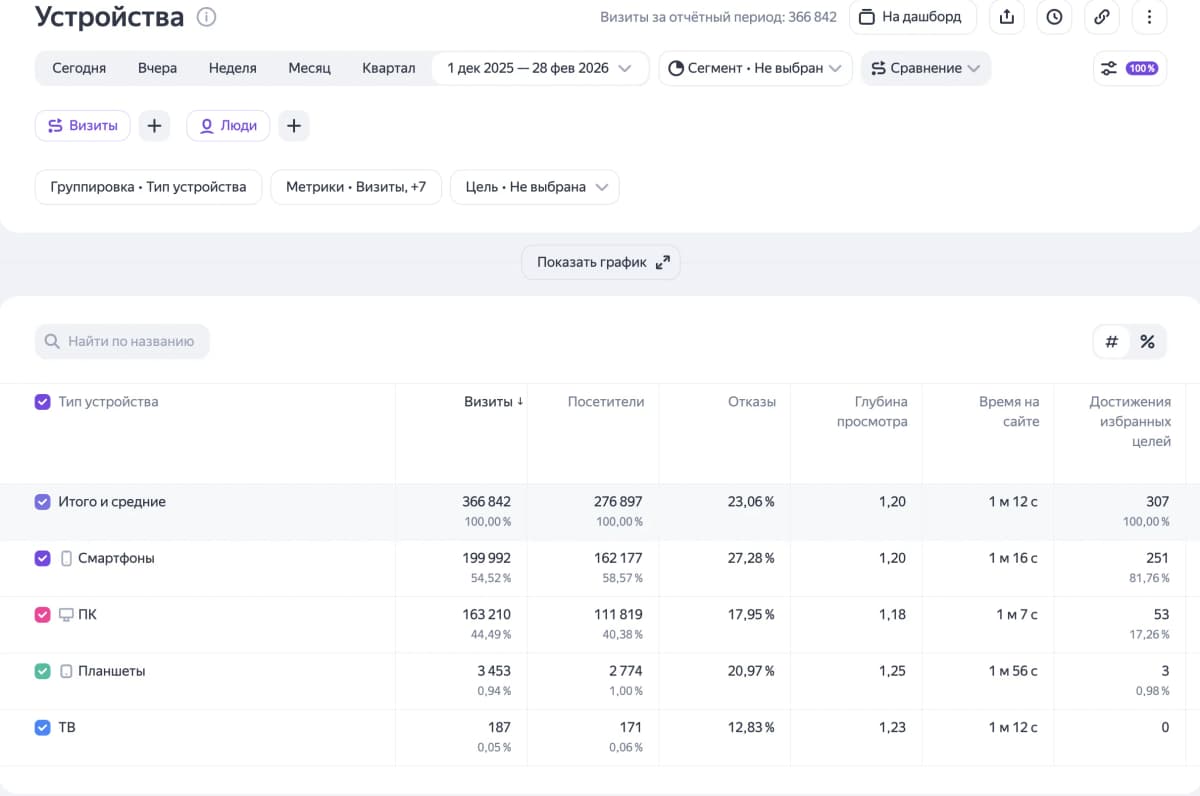The height and width of the screenshot is (796, 1200).
Task: Copy report link using the chain icon
Action: pyautogui.click(x=1101, y=17)
